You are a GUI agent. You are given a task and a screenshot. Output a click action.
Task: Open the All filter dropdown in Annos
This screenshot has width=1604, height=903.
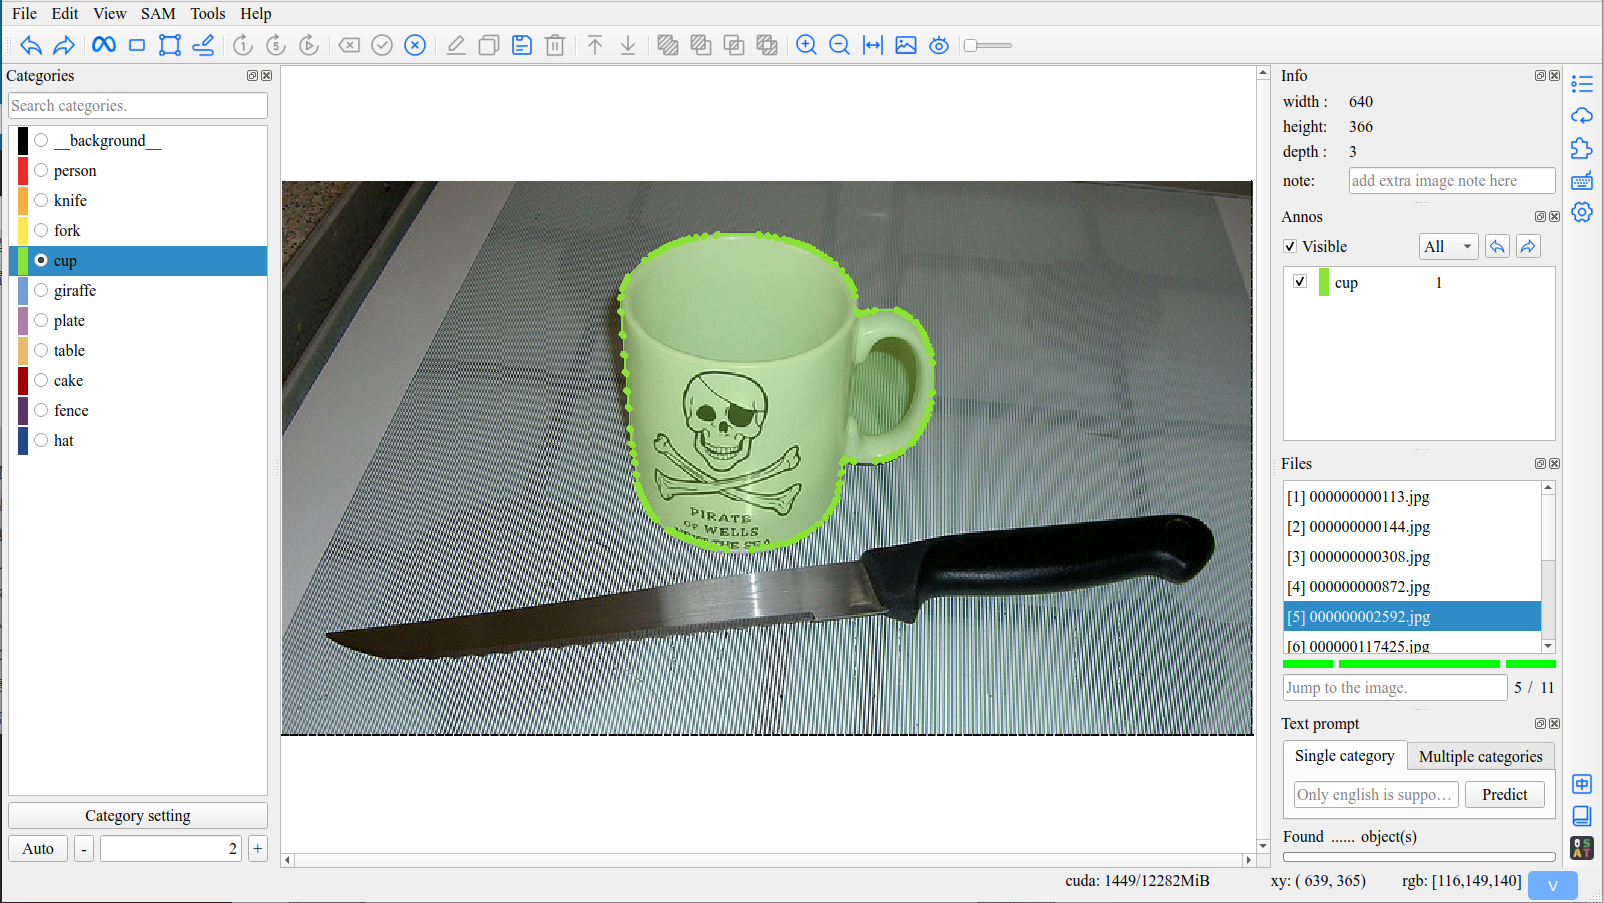point(1449,246)
